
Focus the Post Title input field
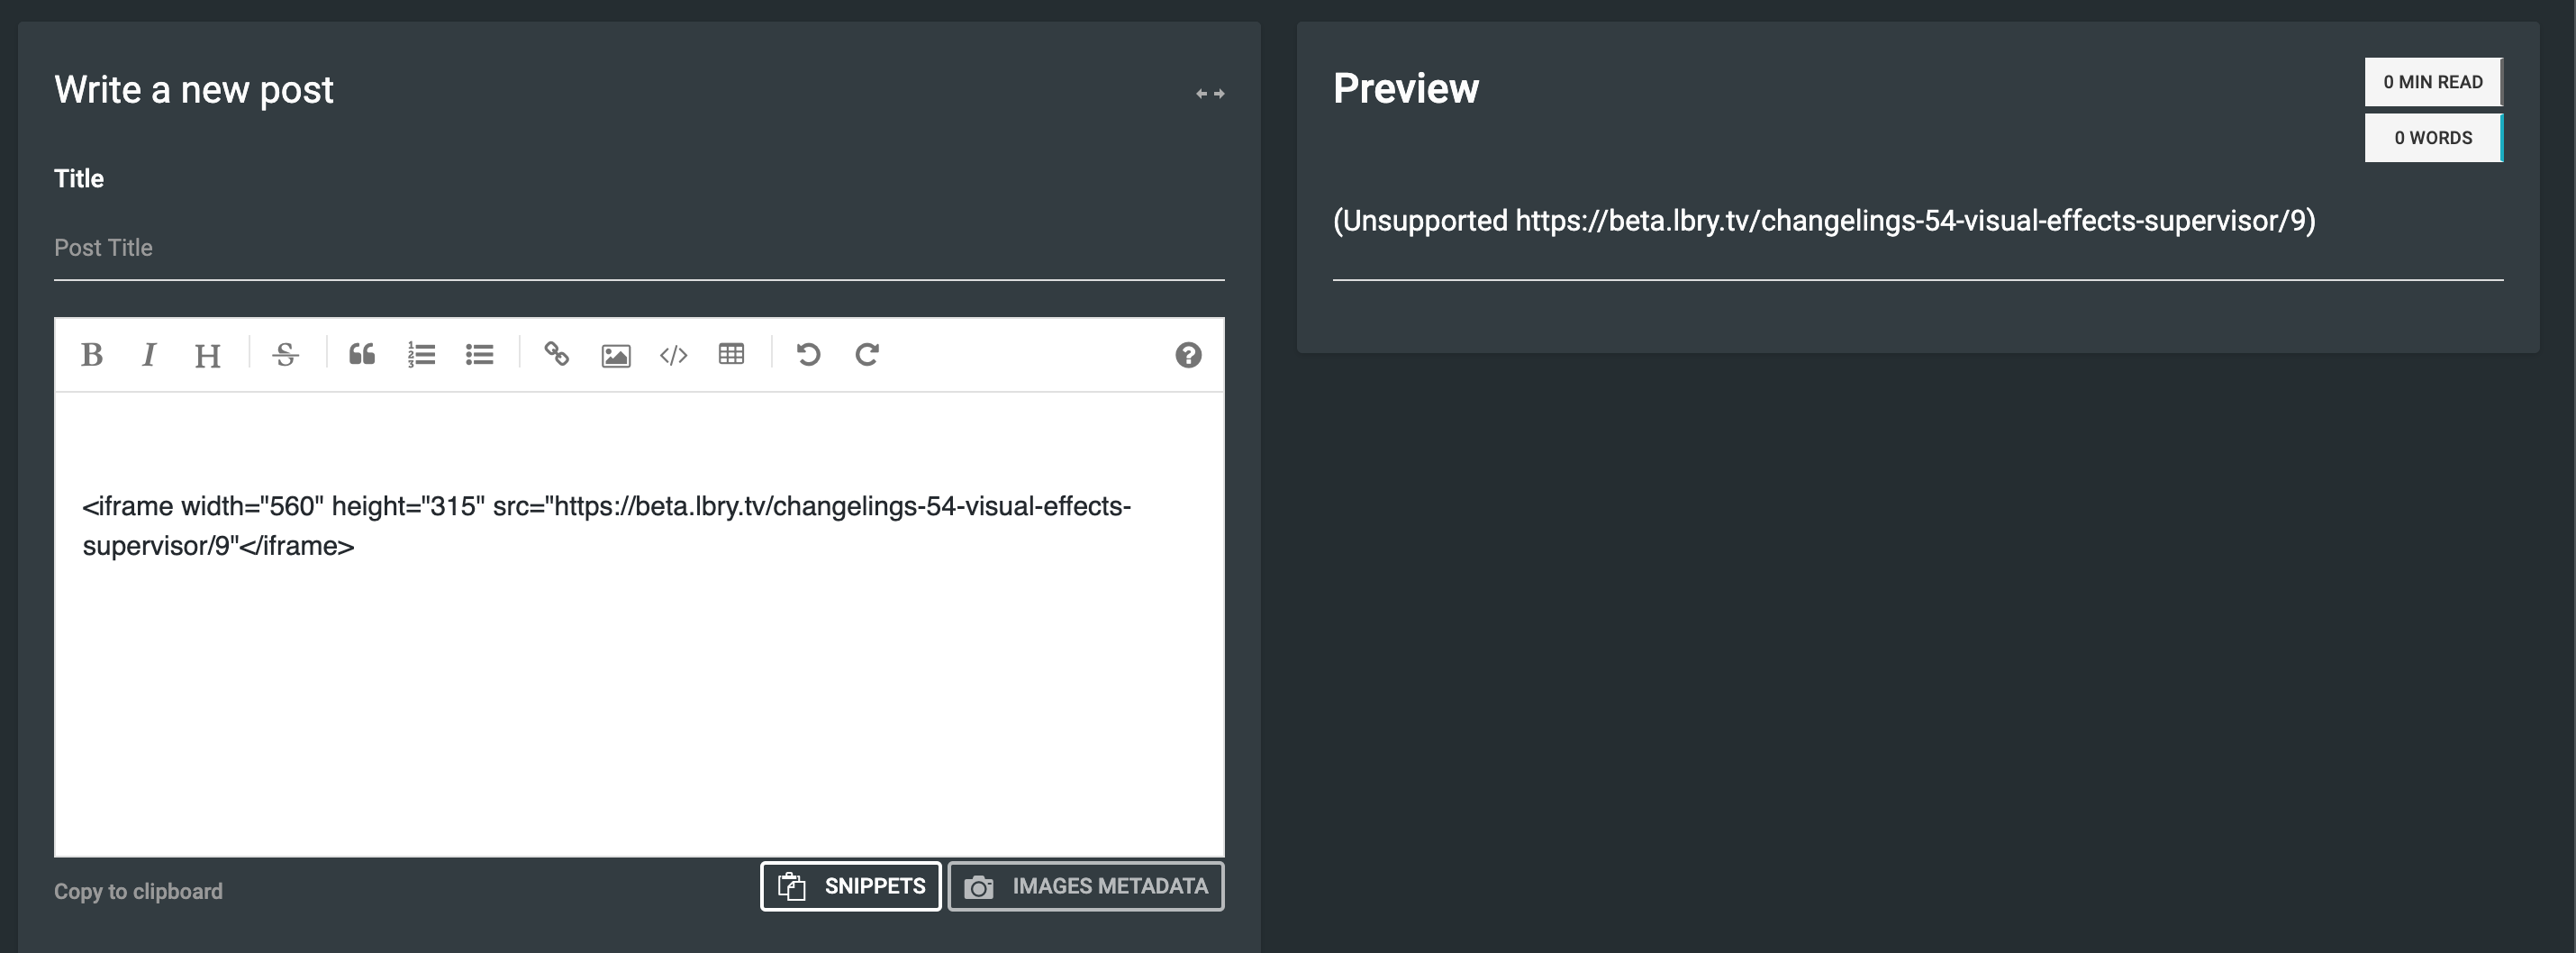point(638,248)
